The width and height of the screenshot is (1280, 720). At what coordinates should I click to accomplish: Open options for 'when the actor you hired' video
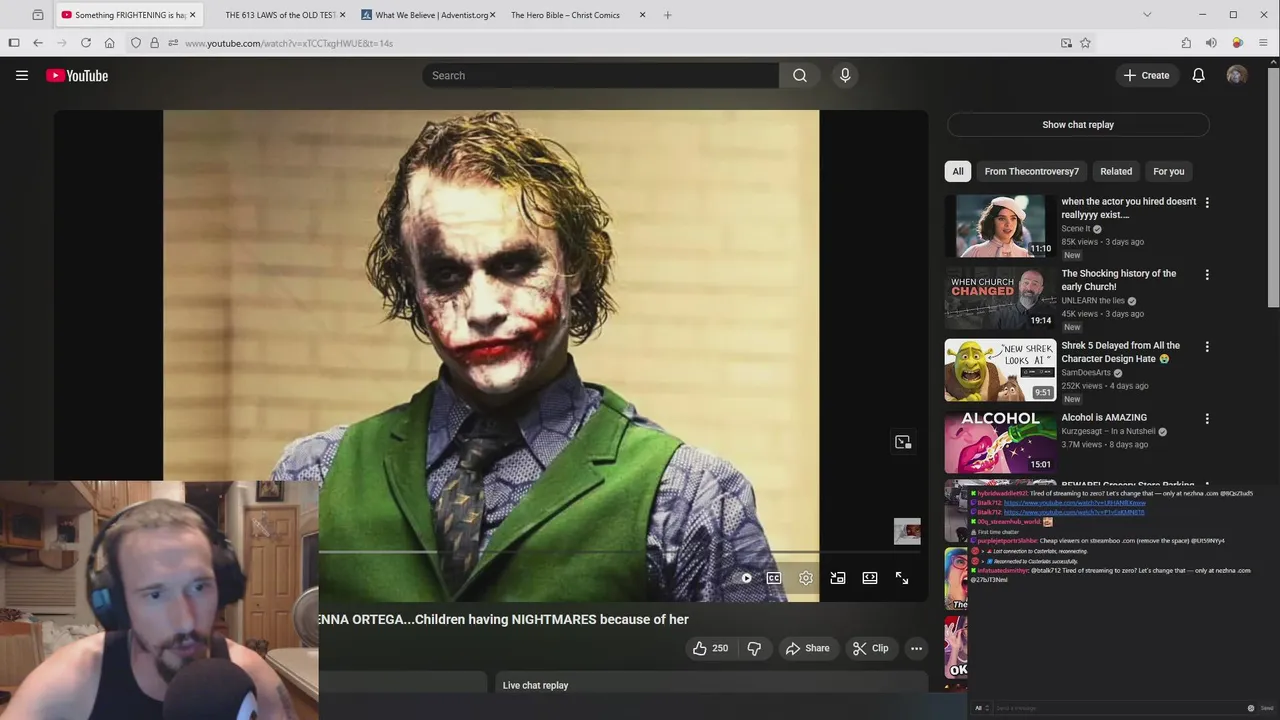pos(1207,202)
